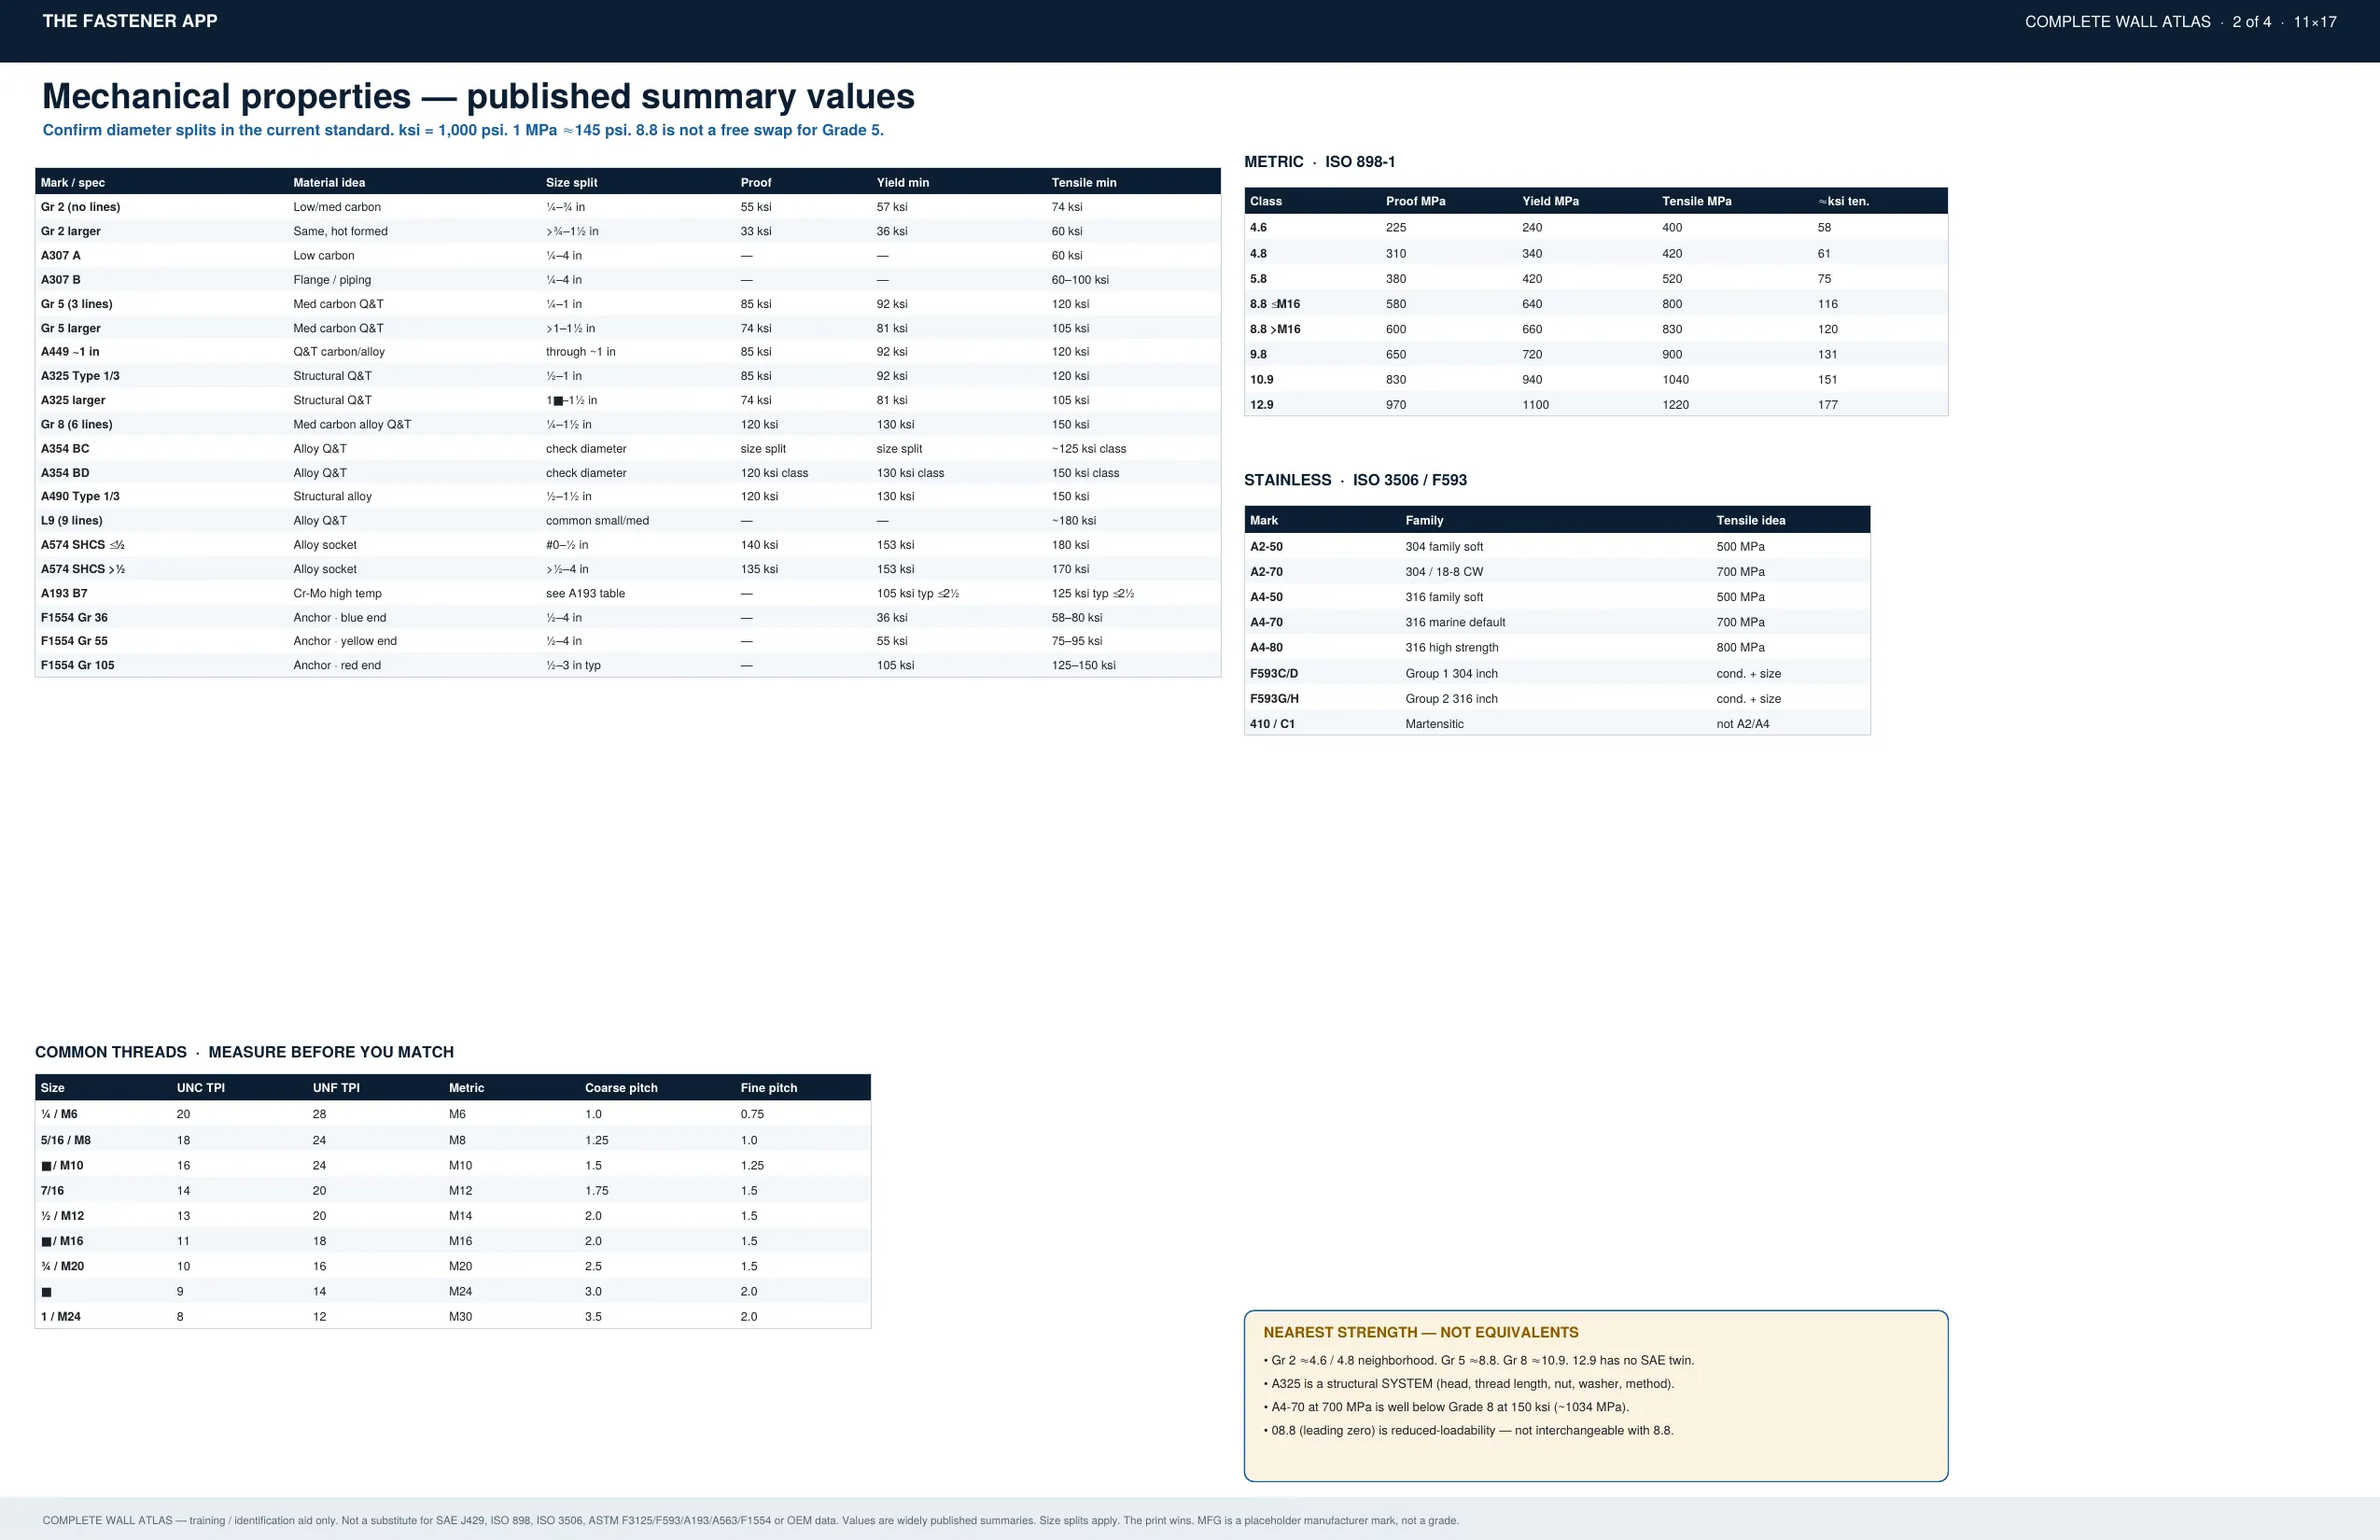Select the Gr 2 (no lines) row label
This screenshot has width=2380, height=1540.
point(80,207)
